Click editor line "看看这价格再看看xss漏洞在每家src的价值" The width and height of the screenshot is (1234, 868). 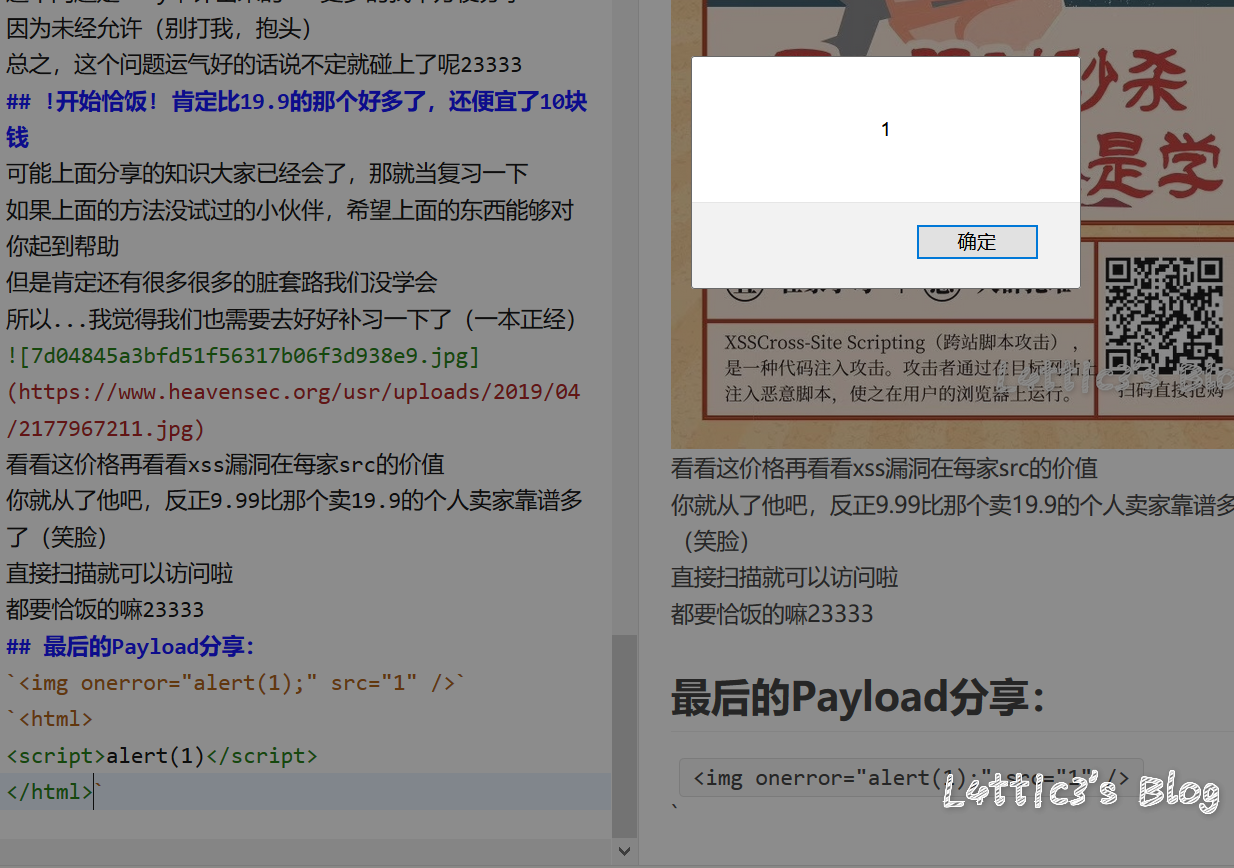tap(225, 464)
